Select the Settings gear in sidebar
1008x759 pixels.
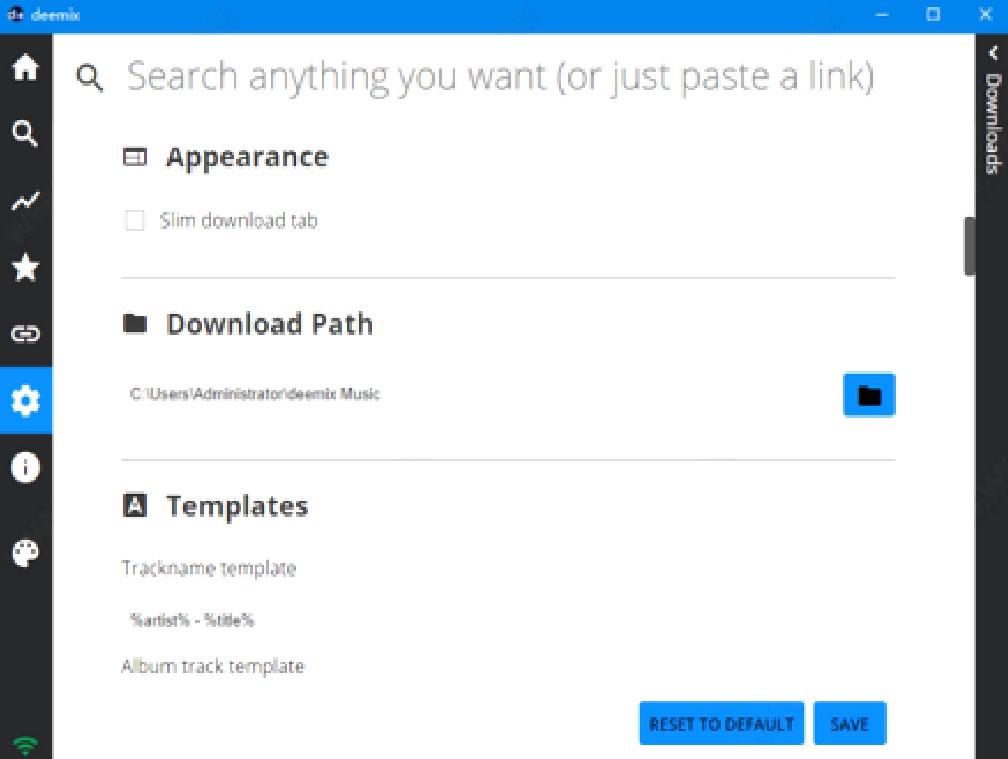click(x=25, y=401)
